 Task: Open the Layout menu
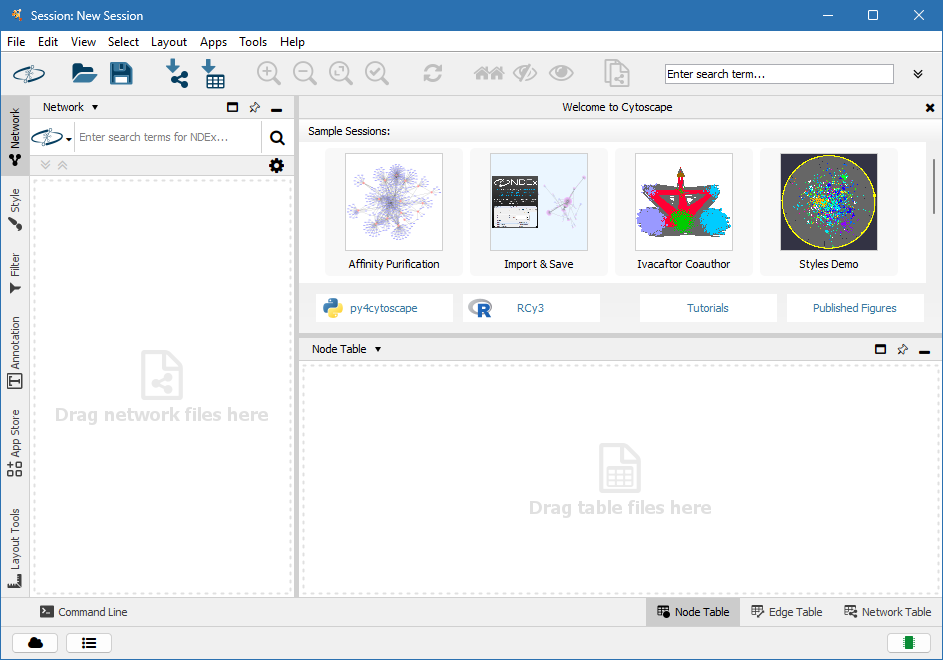point(168,42)
